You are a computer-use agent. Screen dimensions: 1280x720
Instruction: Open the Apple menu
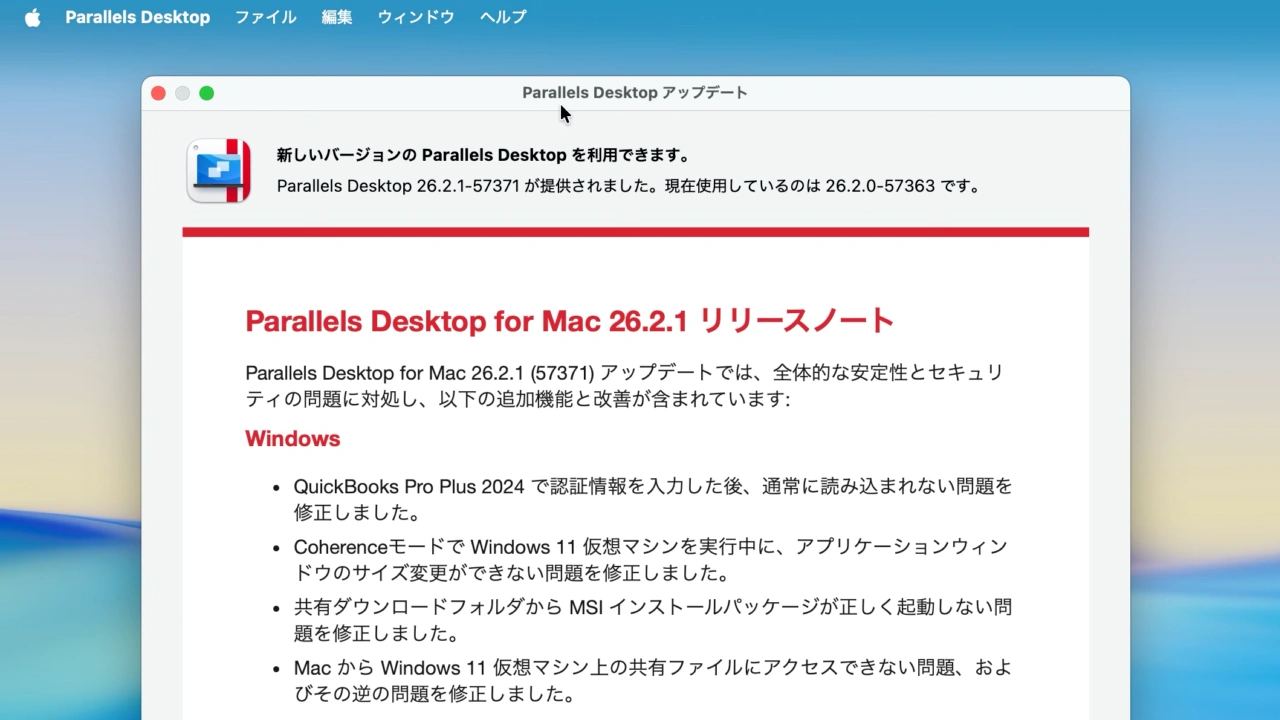(30, 16)
